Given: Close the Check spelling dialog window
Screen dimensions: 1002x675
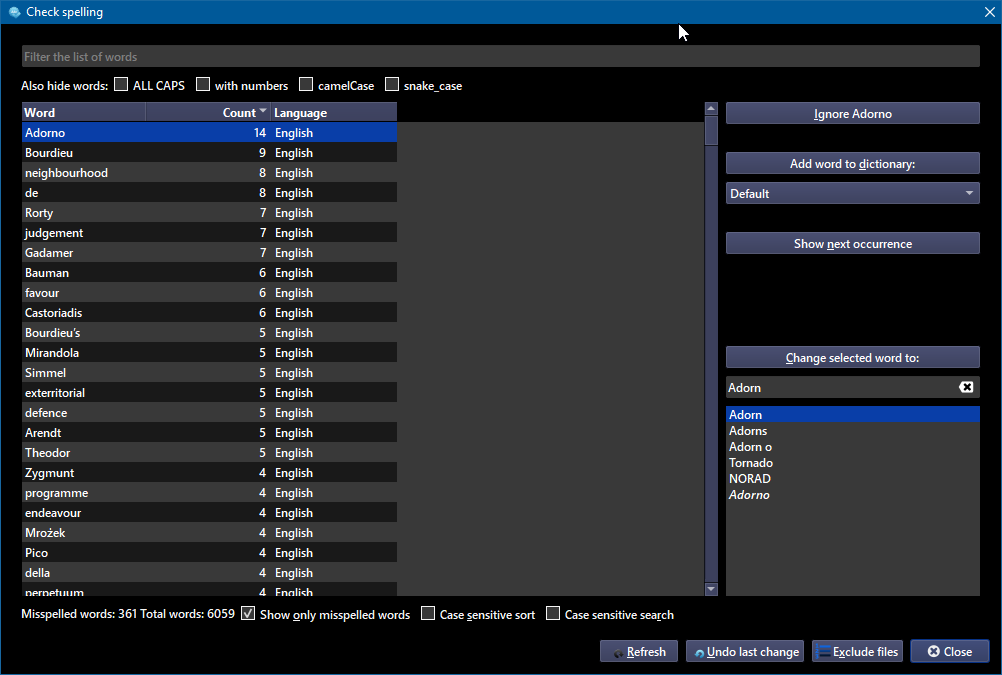Looking at the screenshot, I should (989, 12).
